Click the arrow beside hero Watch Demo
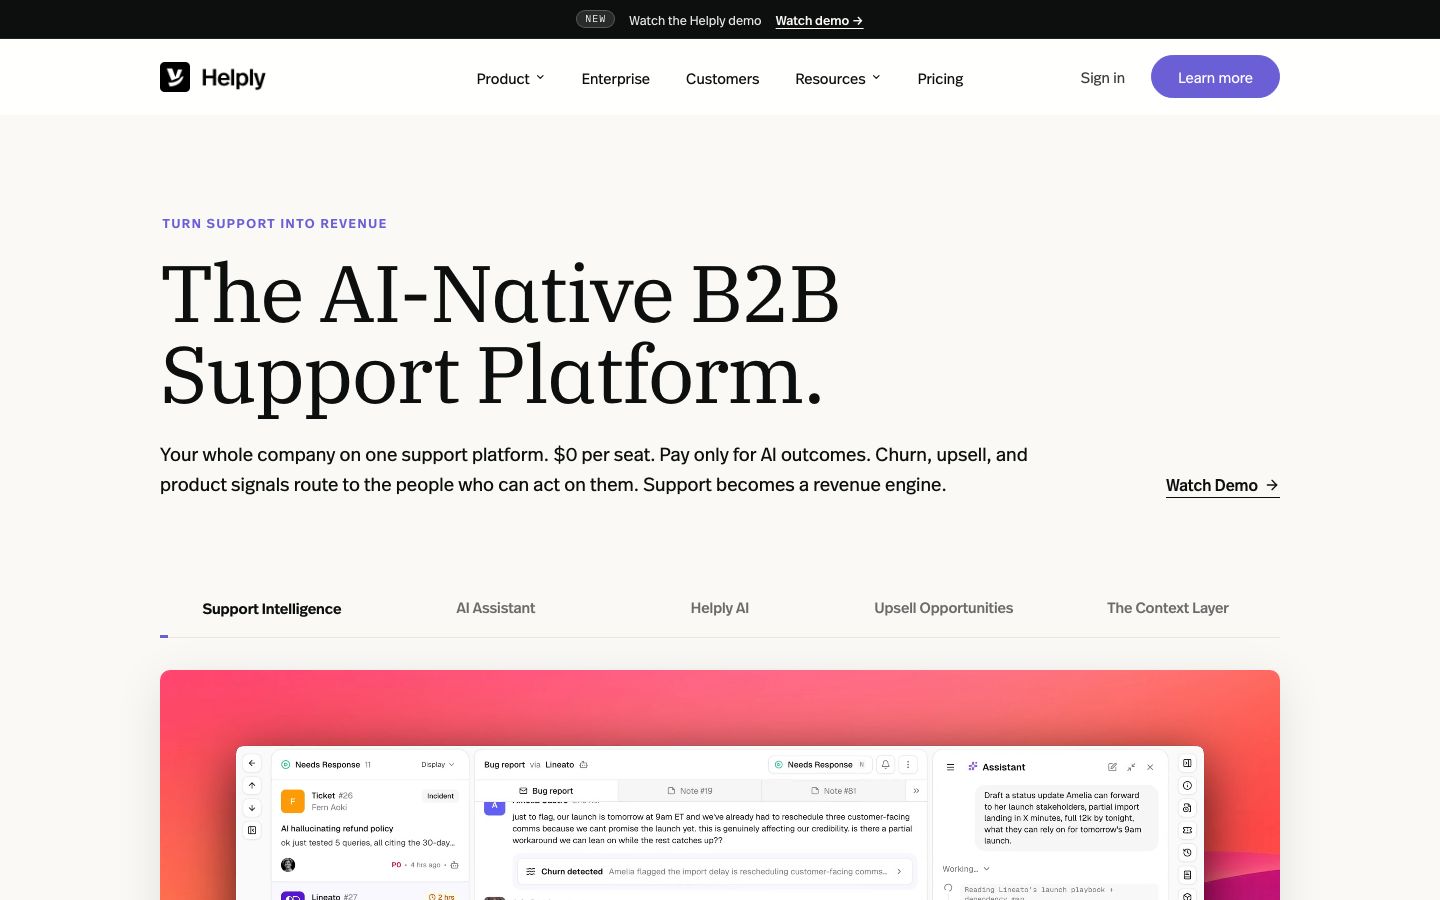Viewport: 1440px width, 900px height. coord(1272,485)
